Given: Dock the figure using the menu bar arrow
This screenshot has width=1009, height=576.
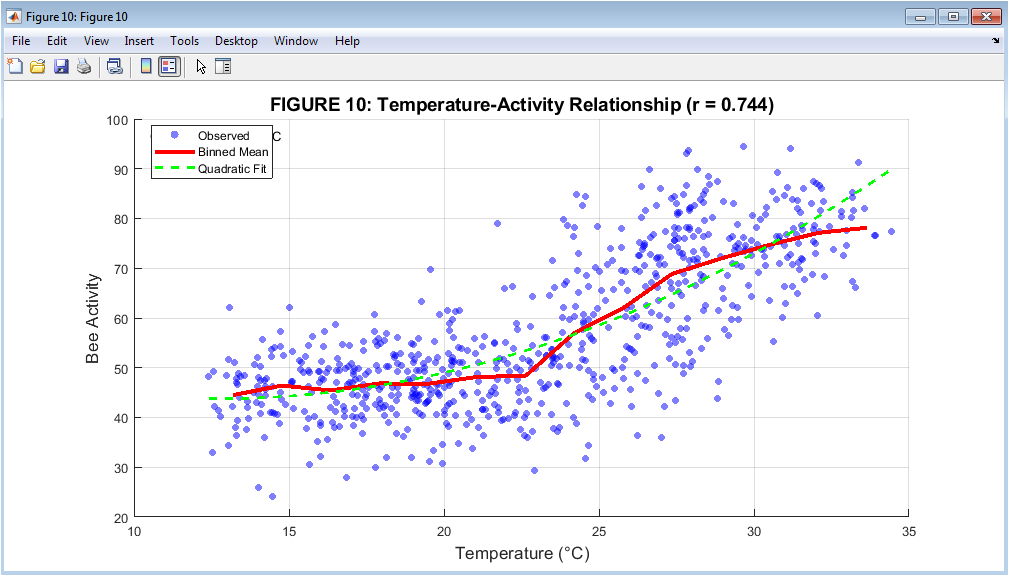Looking at the screenshot, I should 995,41.
